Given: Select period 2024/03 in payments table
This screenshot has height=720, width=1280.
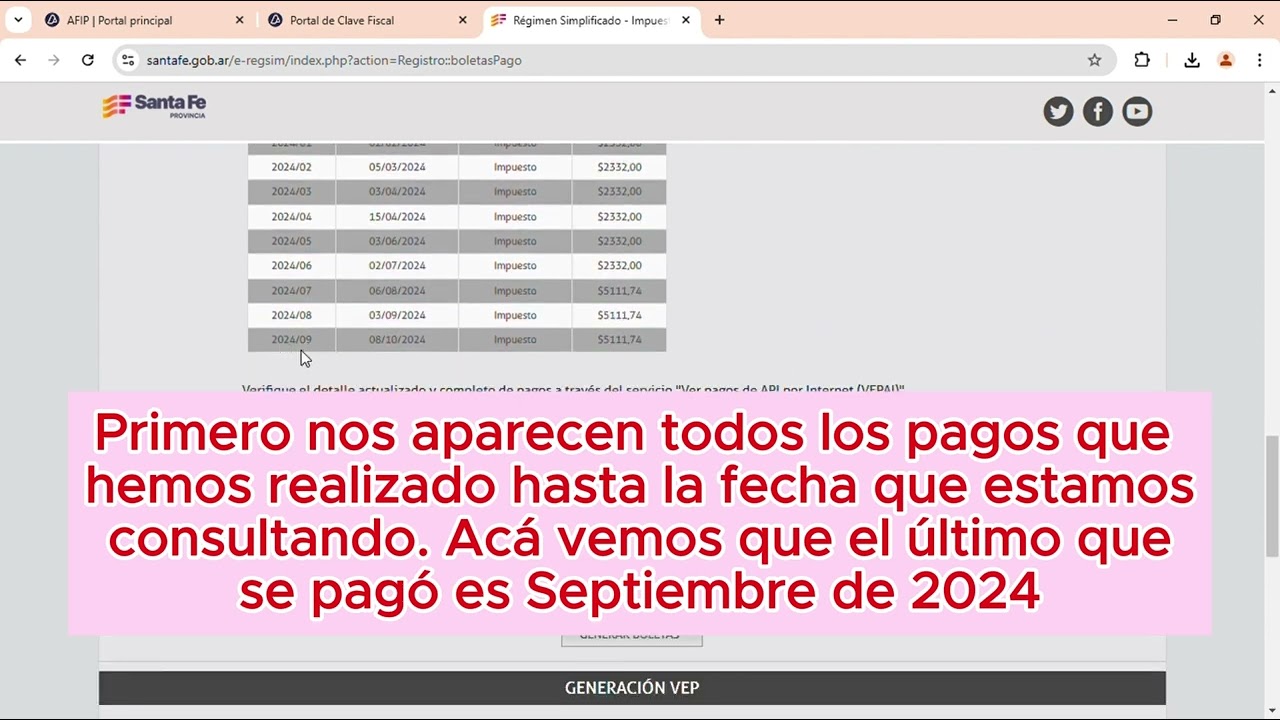Looking at the screenshot, I should click(x=291, y=191).
